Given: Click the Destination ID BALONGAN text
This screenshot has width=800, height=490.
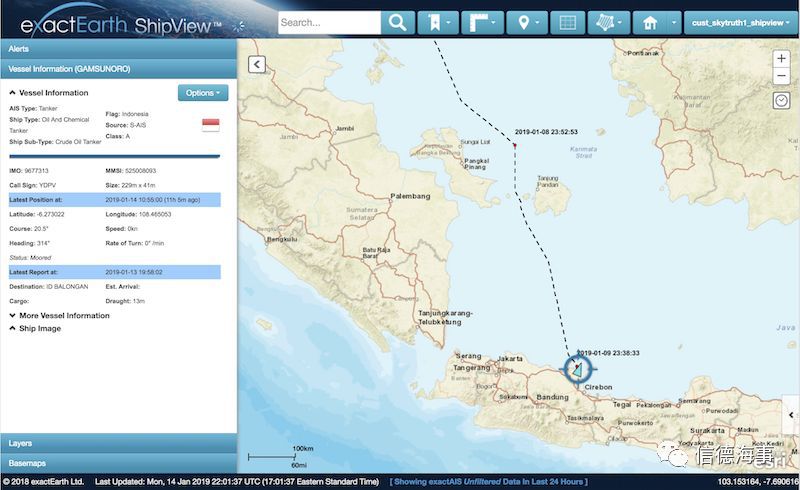Looking at the screenshot, I should 48,287.
